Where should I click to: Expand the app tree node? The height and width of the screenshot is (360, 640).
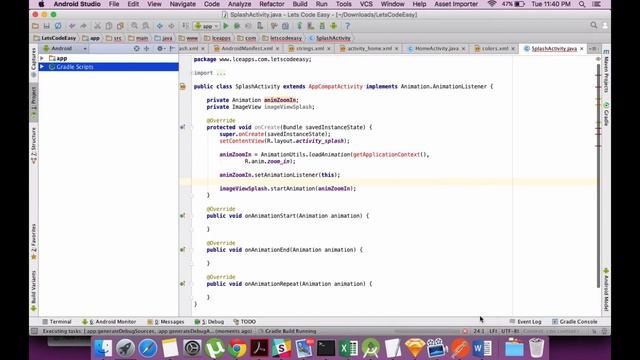42,58
